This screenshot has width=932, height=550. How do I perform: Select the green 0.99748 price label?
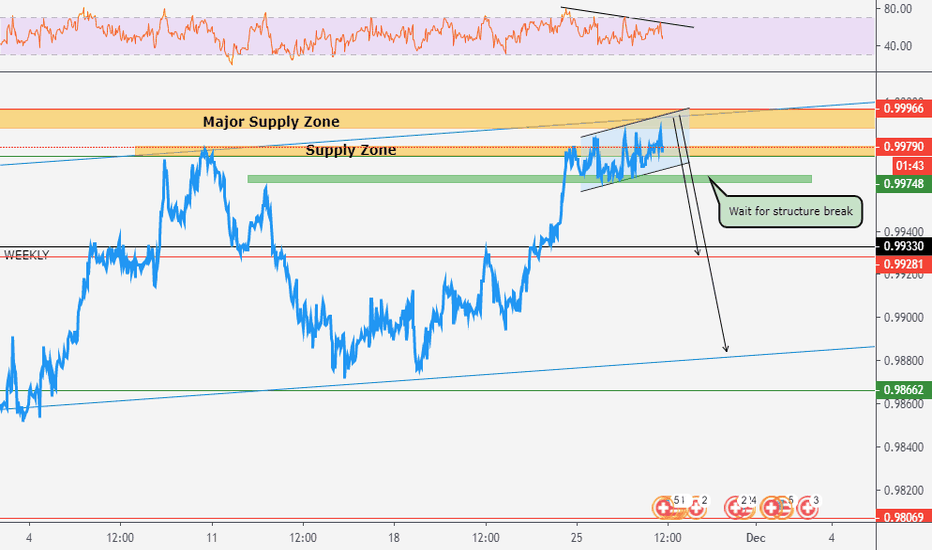903,184
